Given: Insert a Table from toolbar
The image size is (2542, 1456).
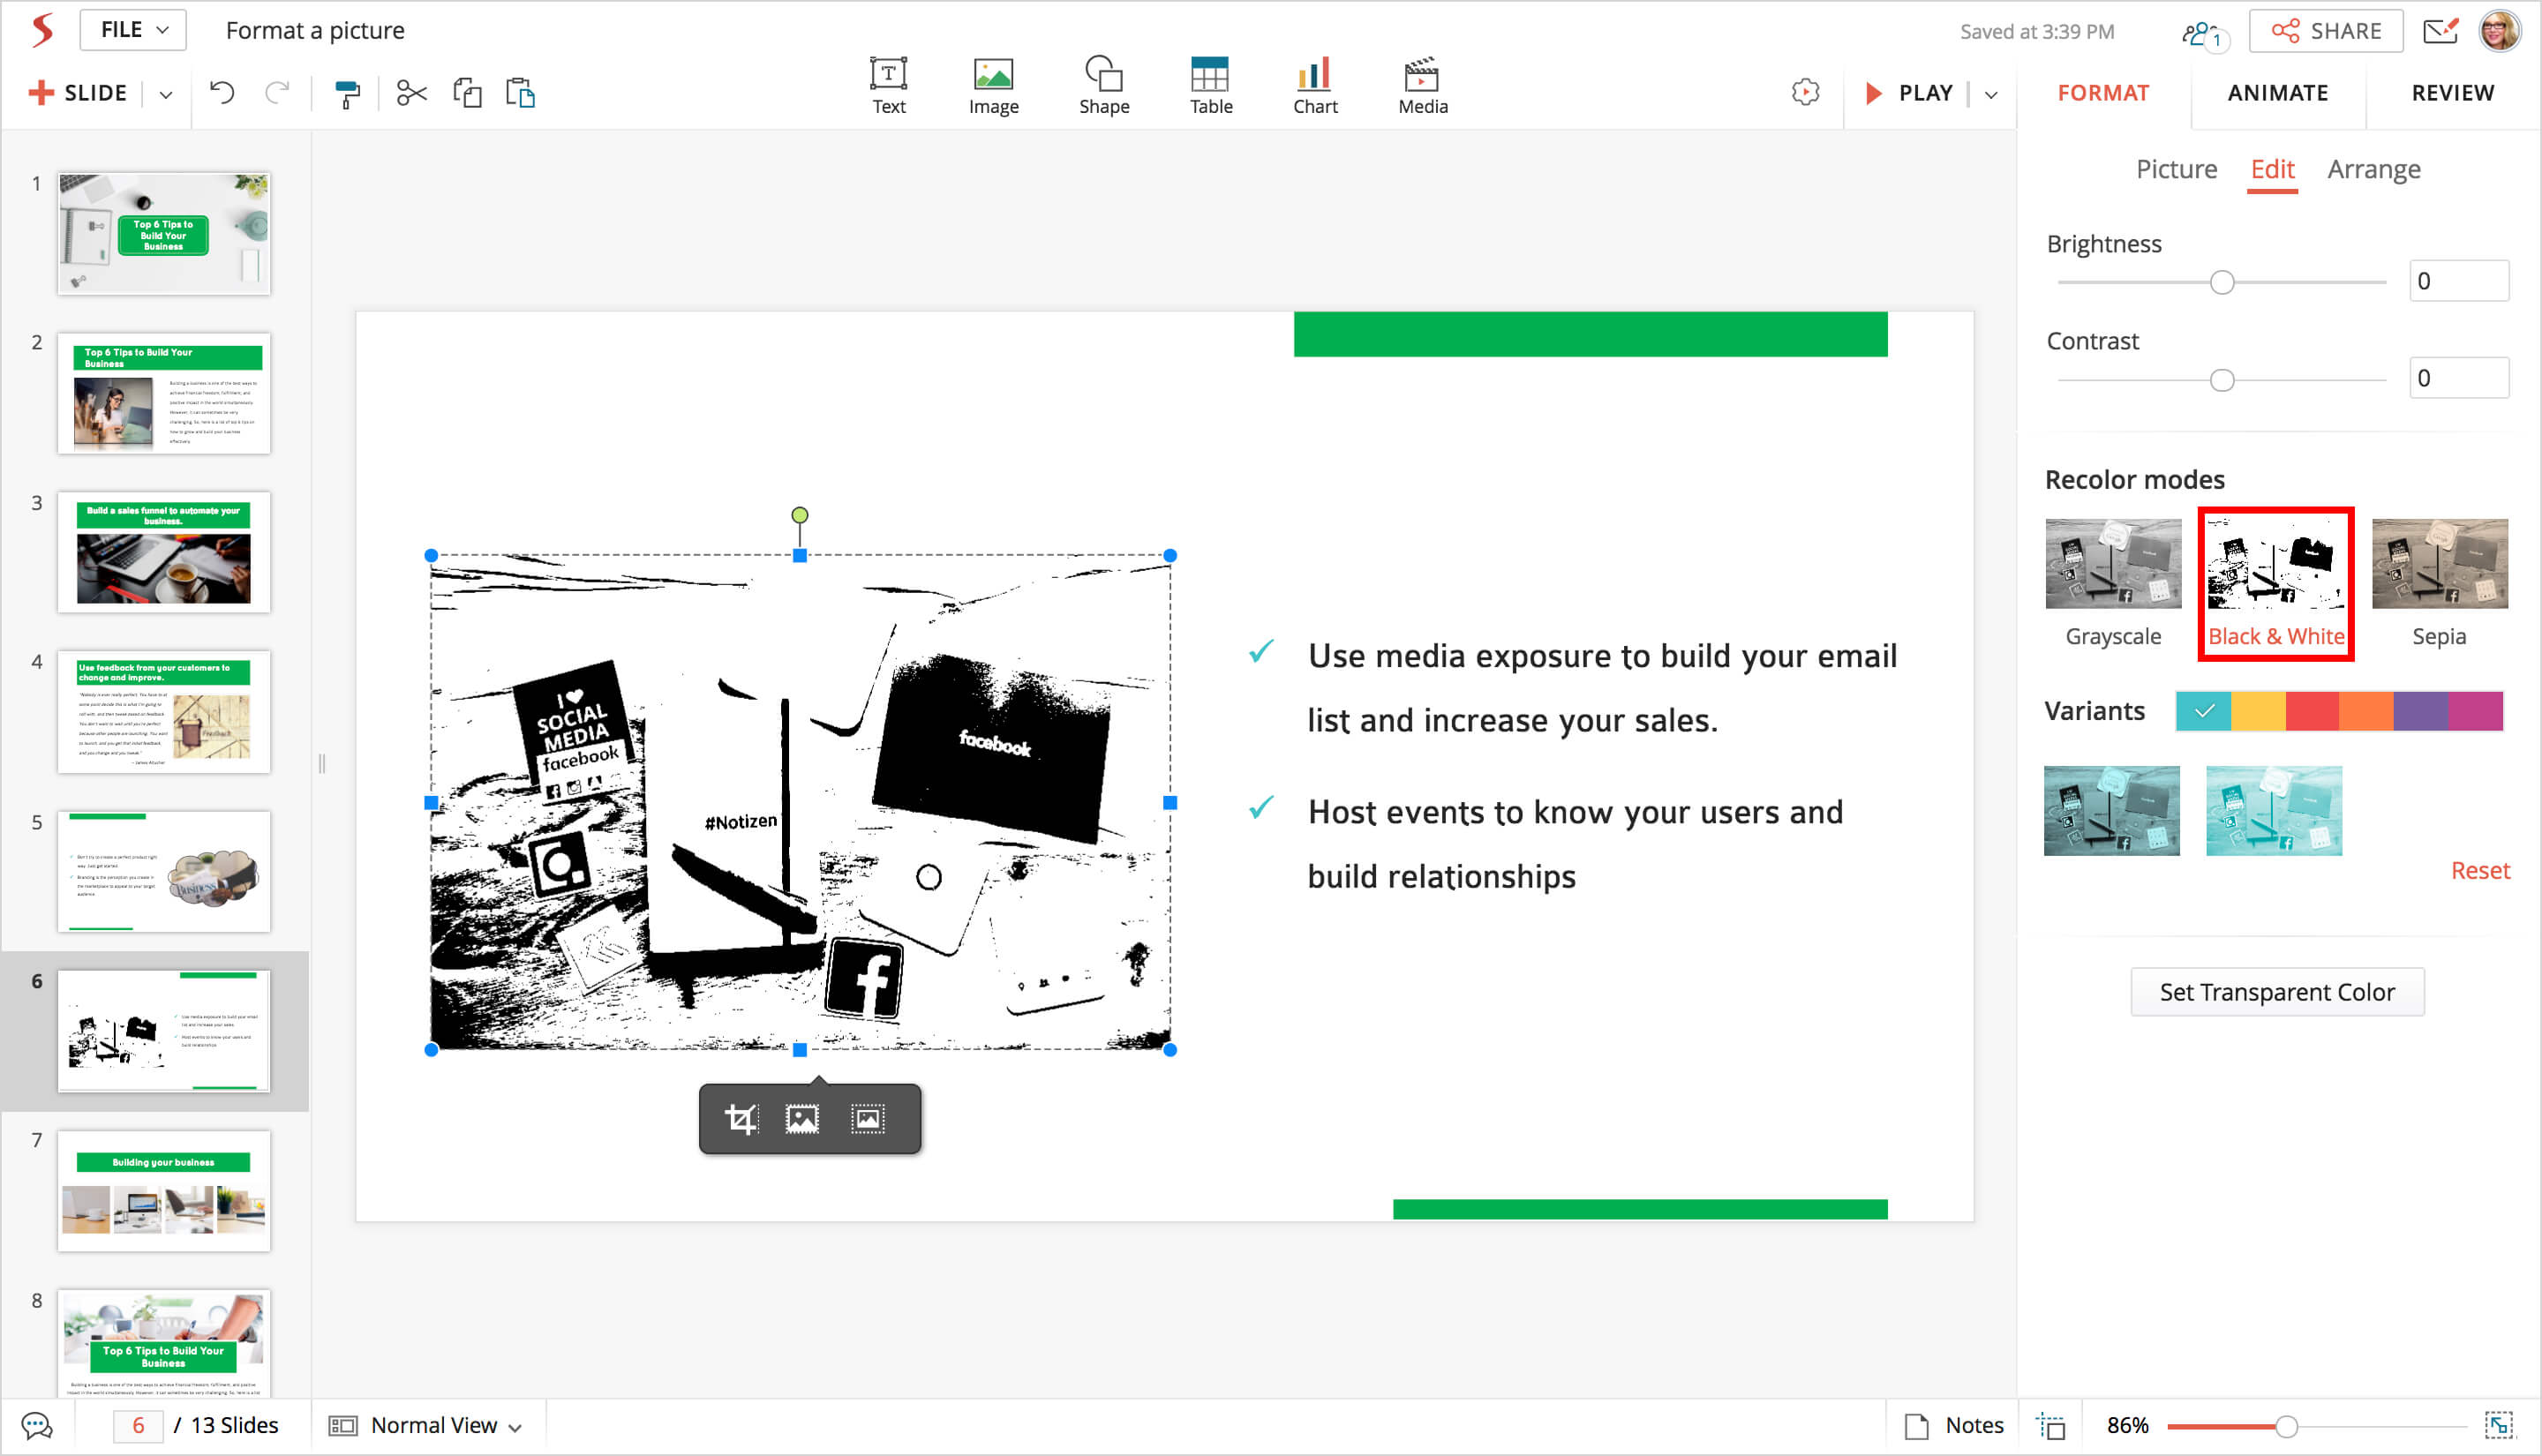Looking at the screenshot, I should pos(1210,86).
